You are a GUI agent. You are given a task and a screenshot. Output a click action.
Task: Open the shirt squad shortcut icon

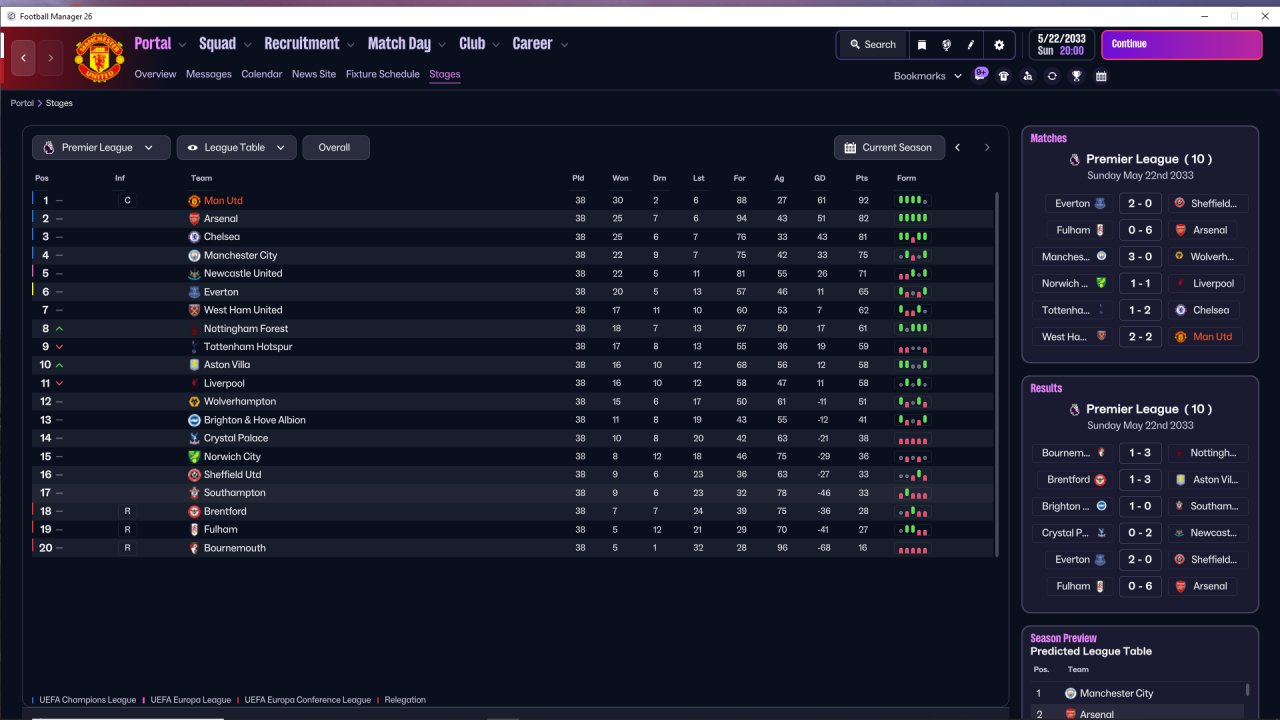pos(1004,76)
